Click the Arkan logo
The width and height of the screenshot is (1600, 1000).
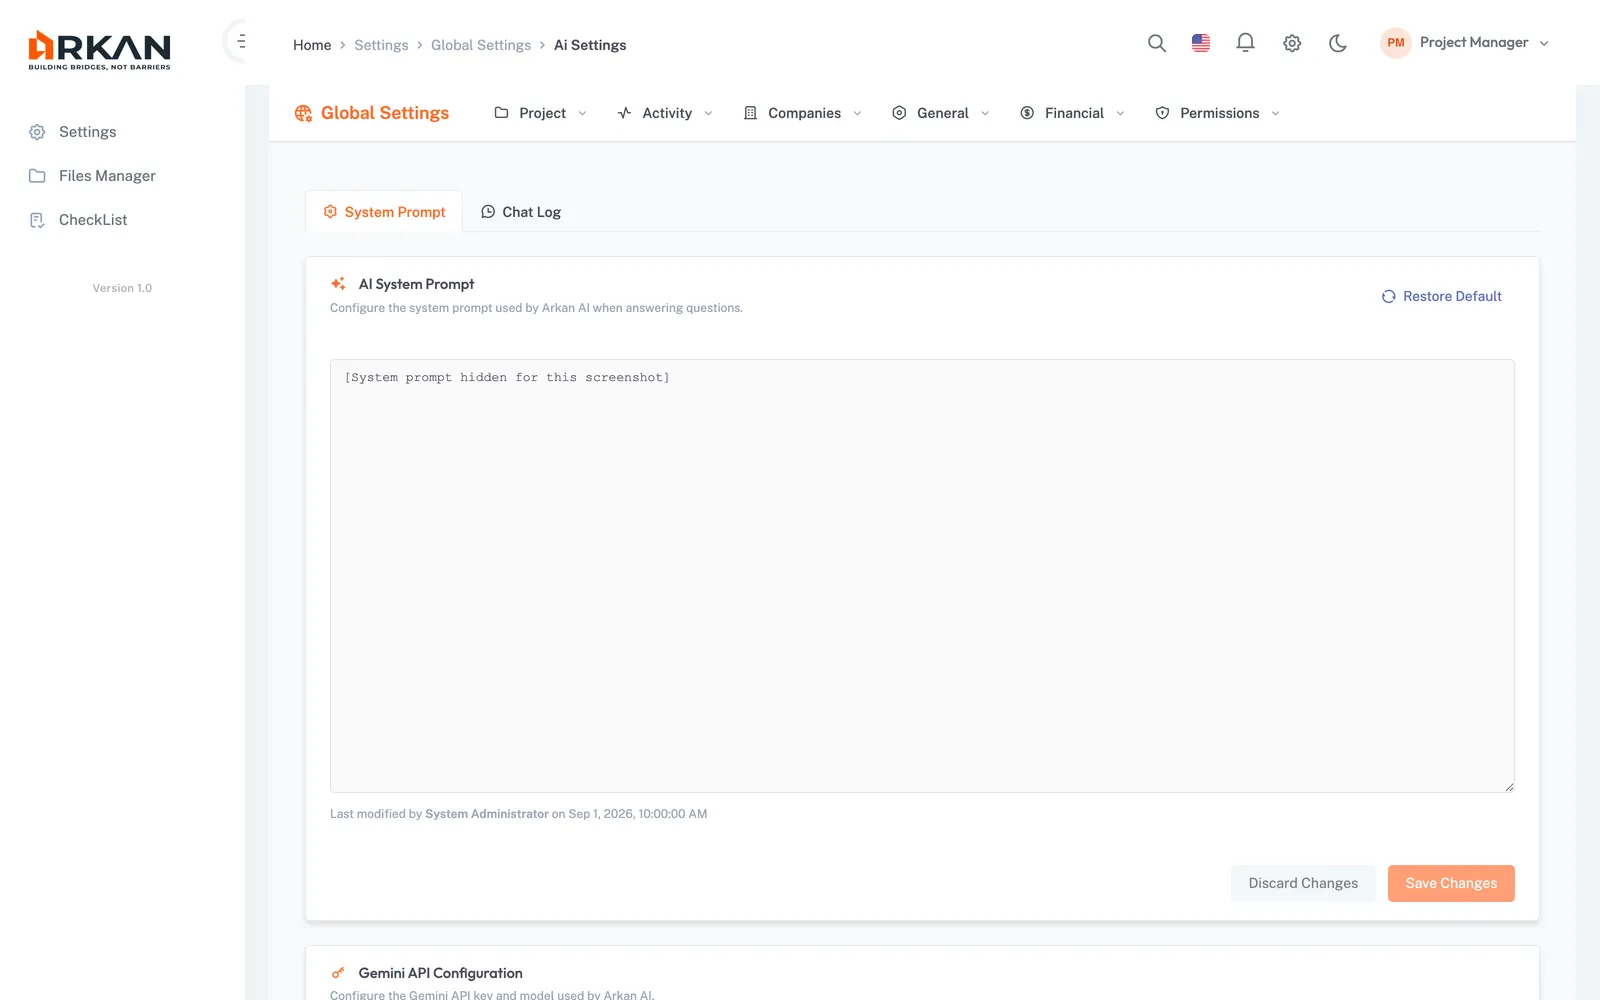tap(99, 50)
